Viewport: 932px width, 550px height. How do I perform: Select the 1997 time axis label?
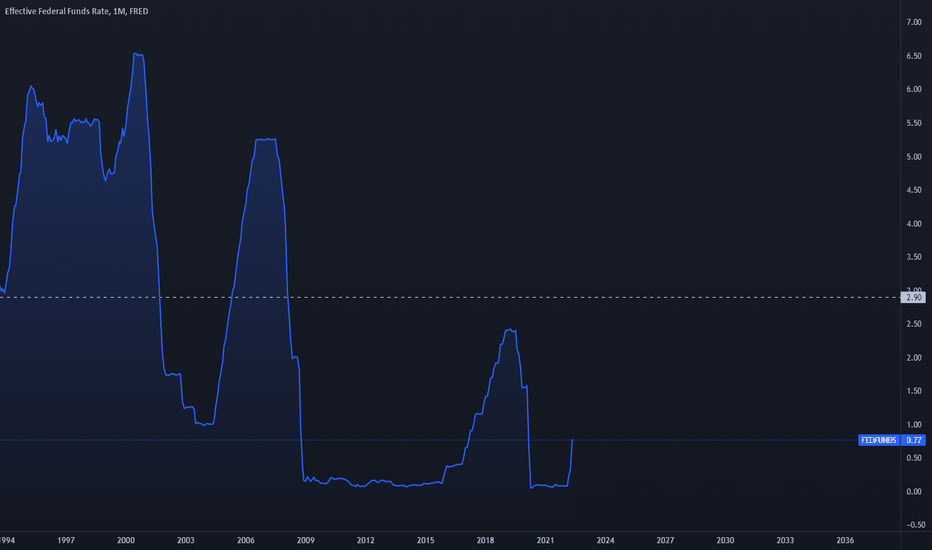click(66, 540)
